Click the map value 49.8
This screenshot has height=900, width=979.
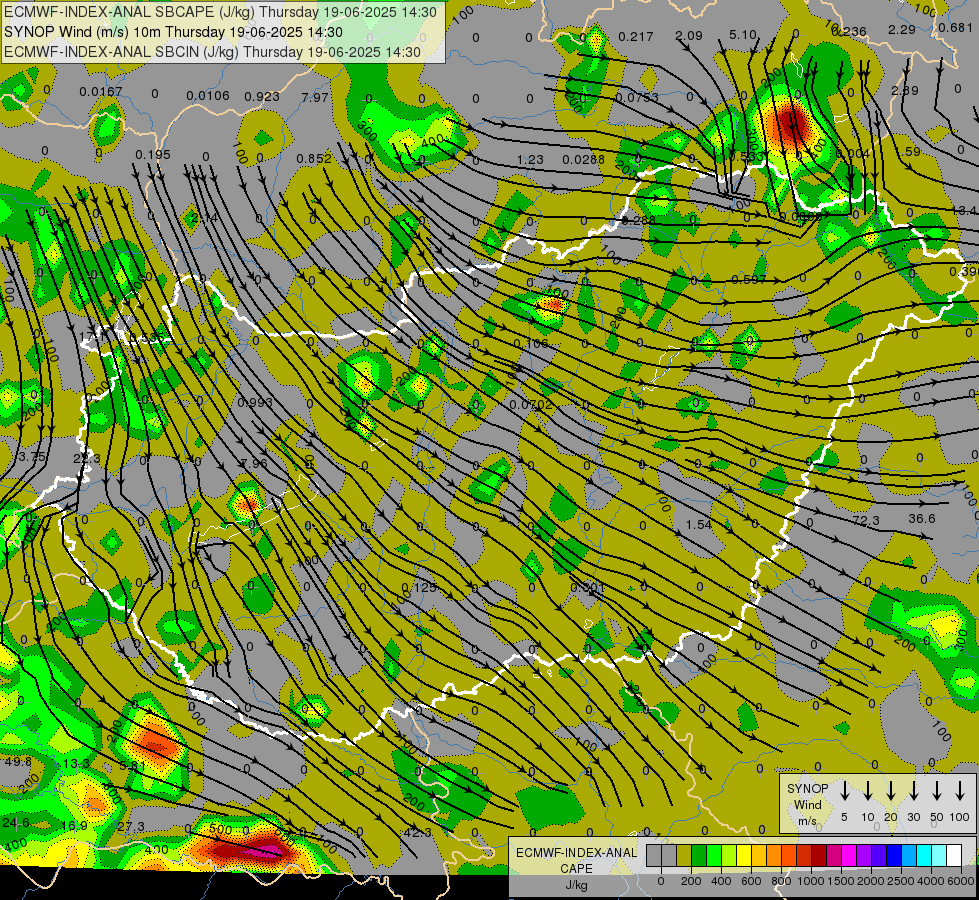click(17, 762)
